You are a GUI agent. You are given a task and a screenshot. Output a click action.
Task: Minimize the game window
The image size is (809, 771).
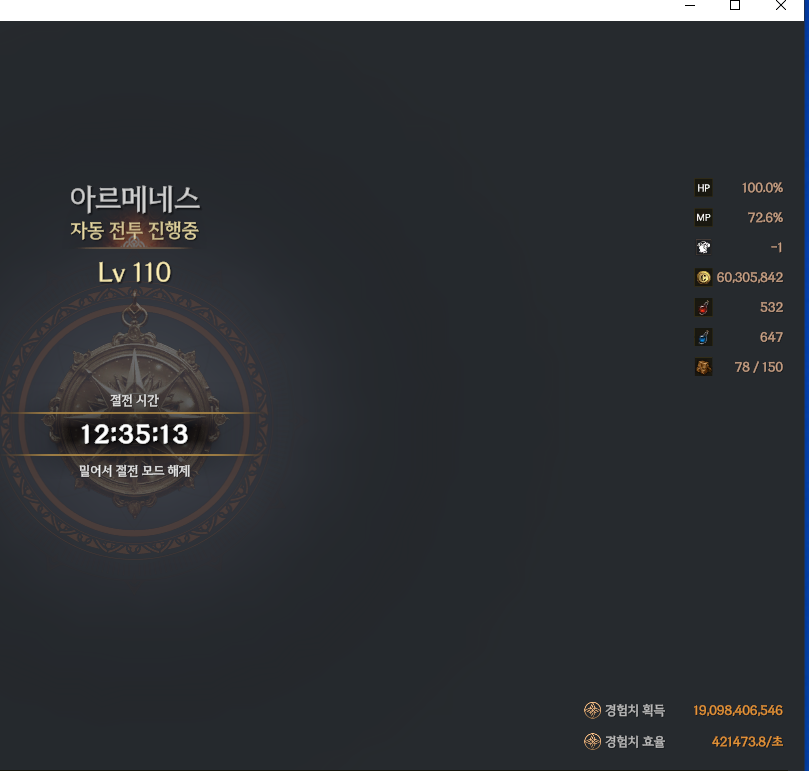tap(689, 6)
